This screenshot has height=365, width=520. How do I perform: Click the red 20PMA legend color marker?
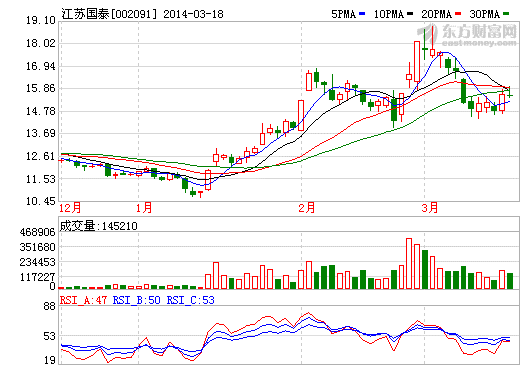click(x=458, y=14)
